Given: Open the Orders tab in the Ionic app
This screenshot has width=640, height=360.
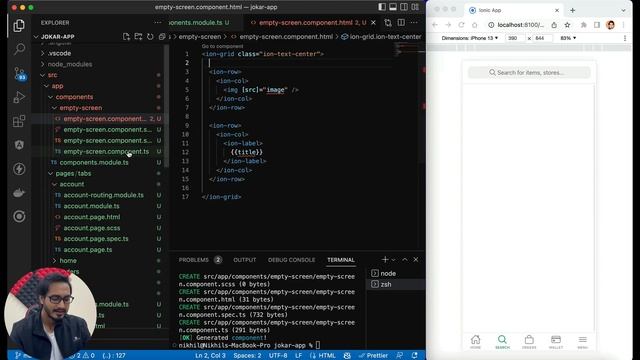Looking at the screenshot, I should 529,342.
